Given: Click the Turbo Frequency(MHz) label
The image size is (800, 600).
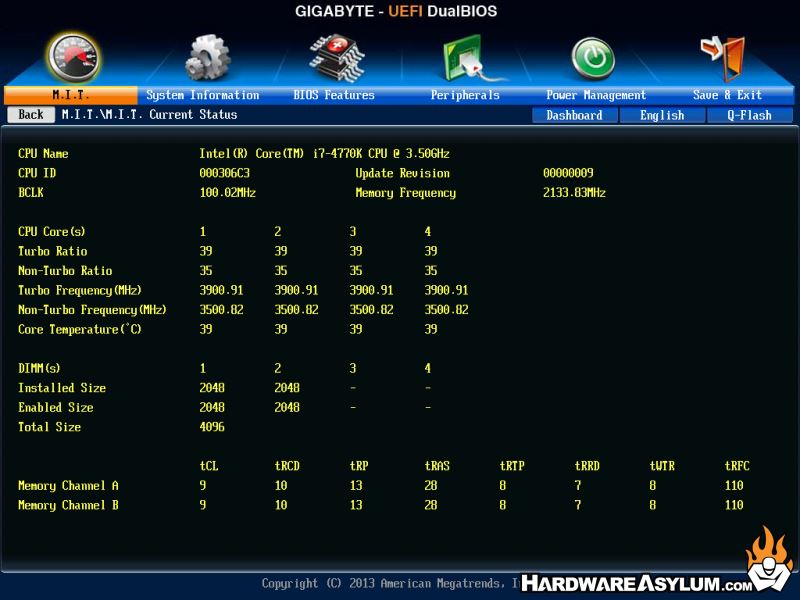Looking at the screenshot, I should click(x=80, y=290).
